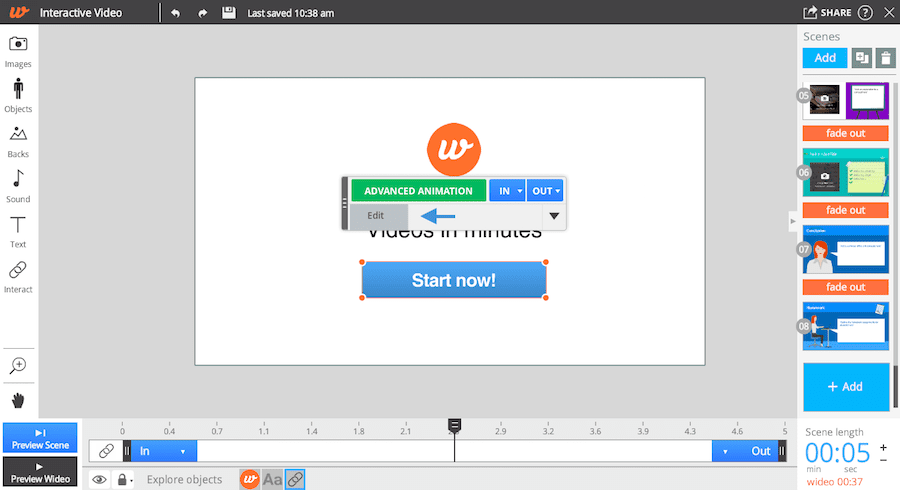Viewport: 900px width, 490px height.
Task: Close the editor with X
Action: click(889, 12)
